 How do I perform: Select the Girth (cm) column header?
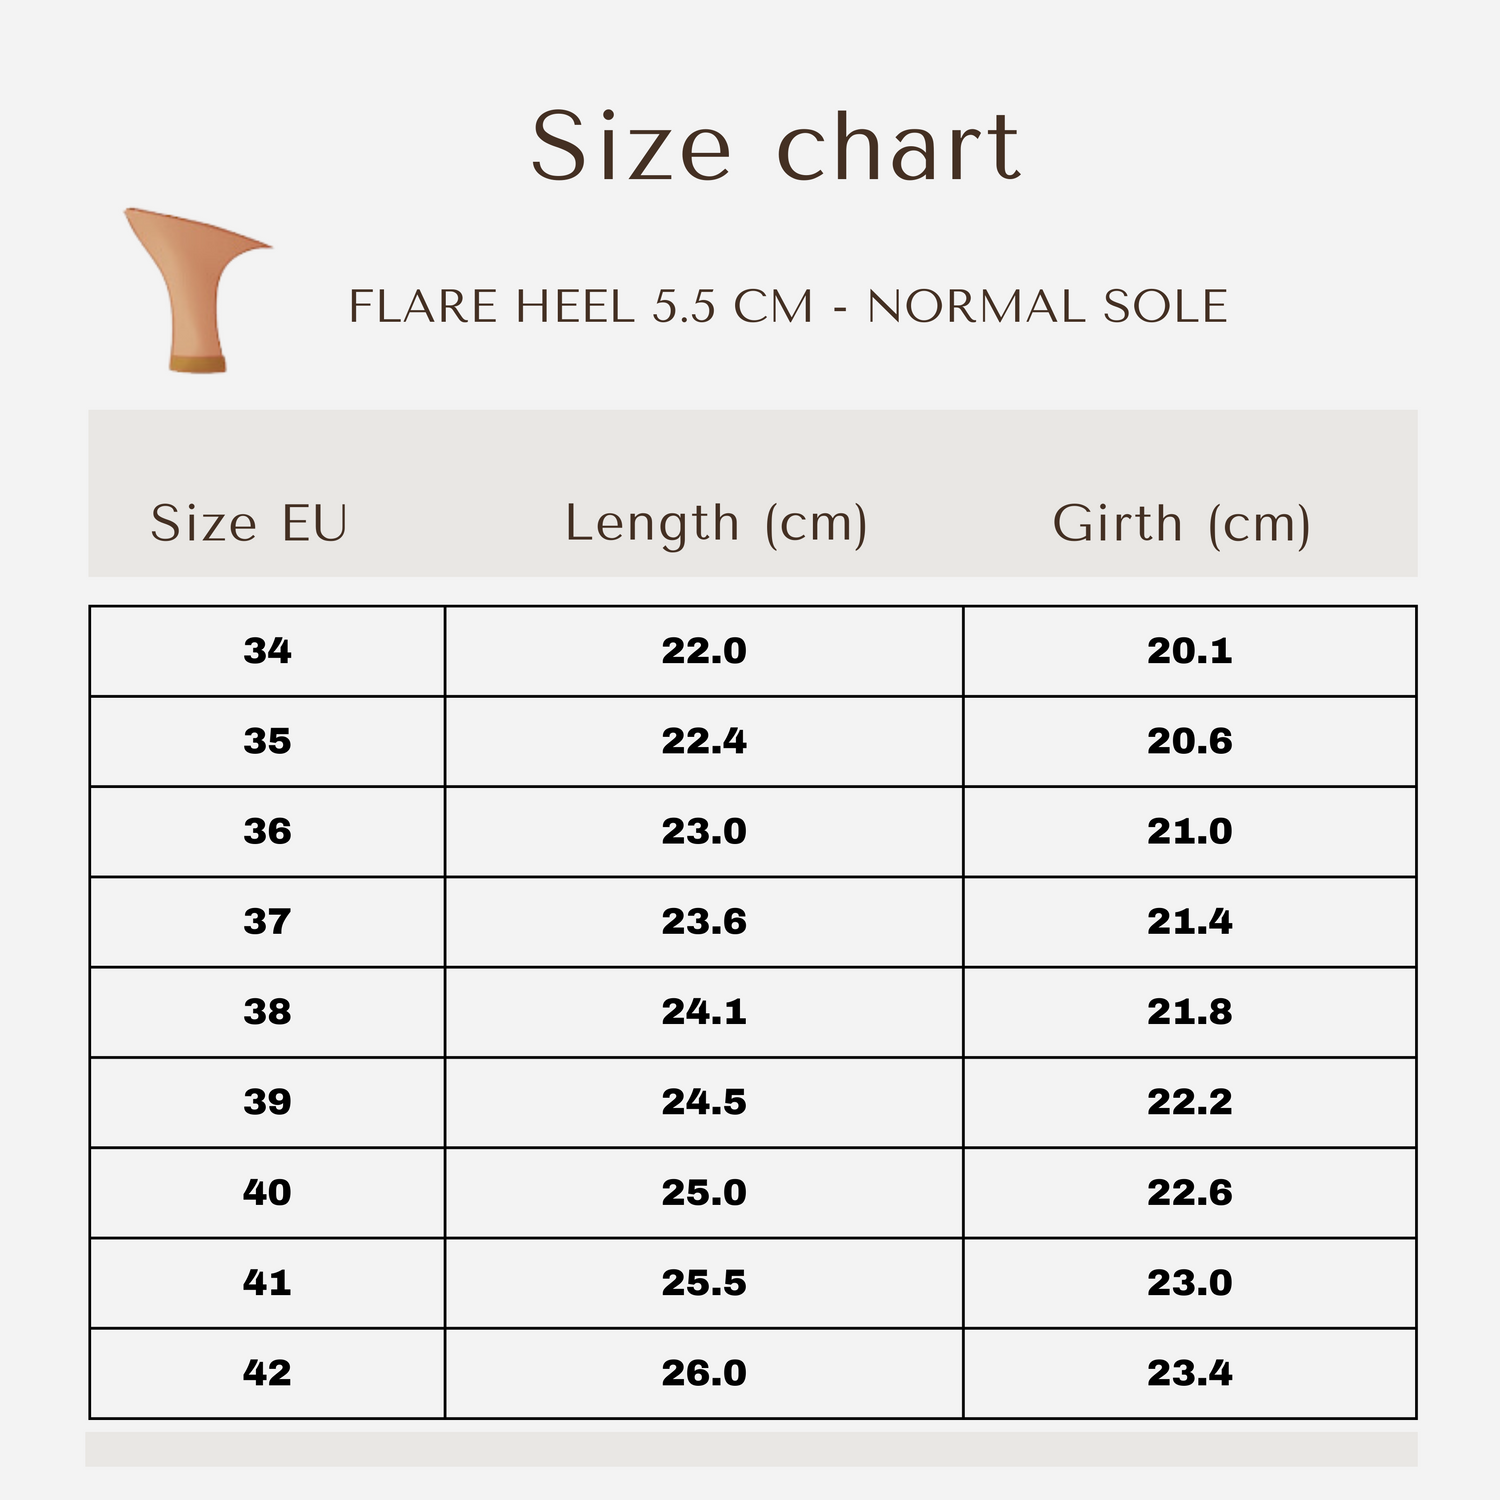tap(1181, 523)
